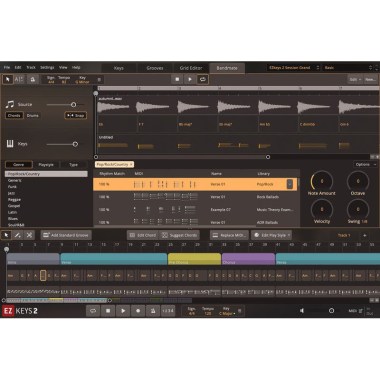Image resolution: width=380 pixels, height=380 pixels.
Task: Click the Bandmate play button
Action: point(190,79)
